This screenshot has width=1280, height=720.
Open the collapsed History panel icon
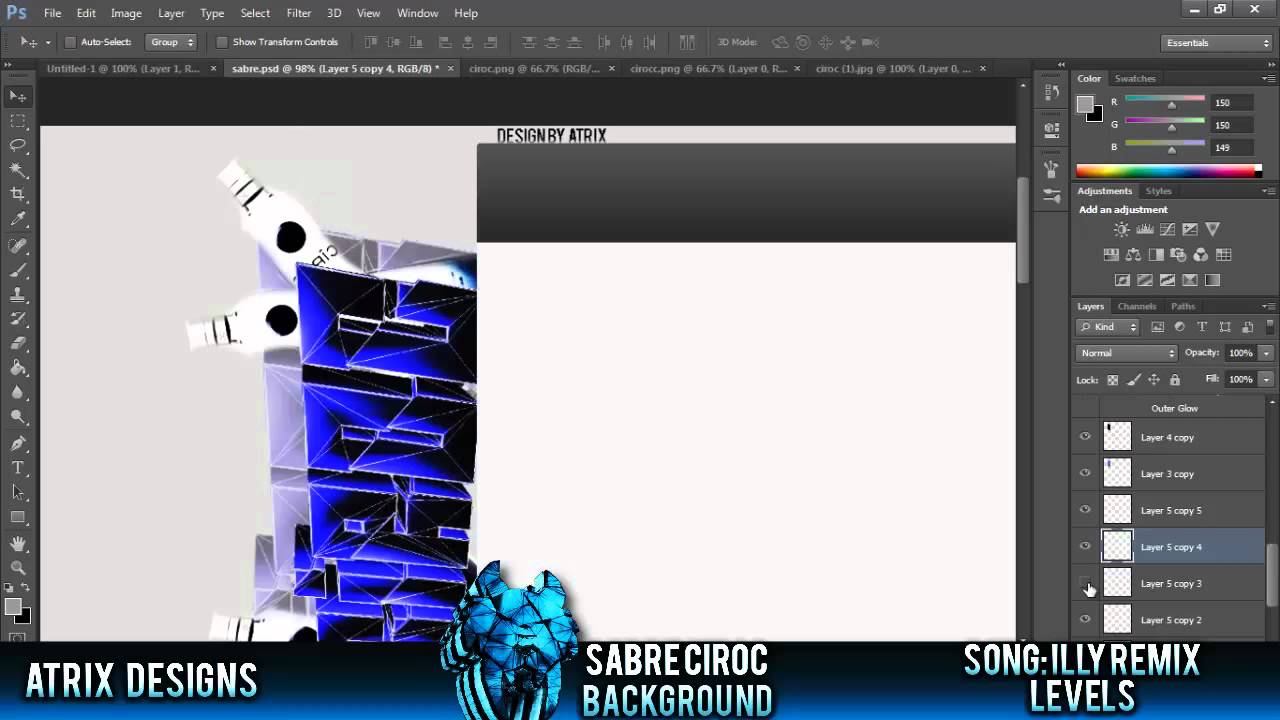coord(1051,92)
